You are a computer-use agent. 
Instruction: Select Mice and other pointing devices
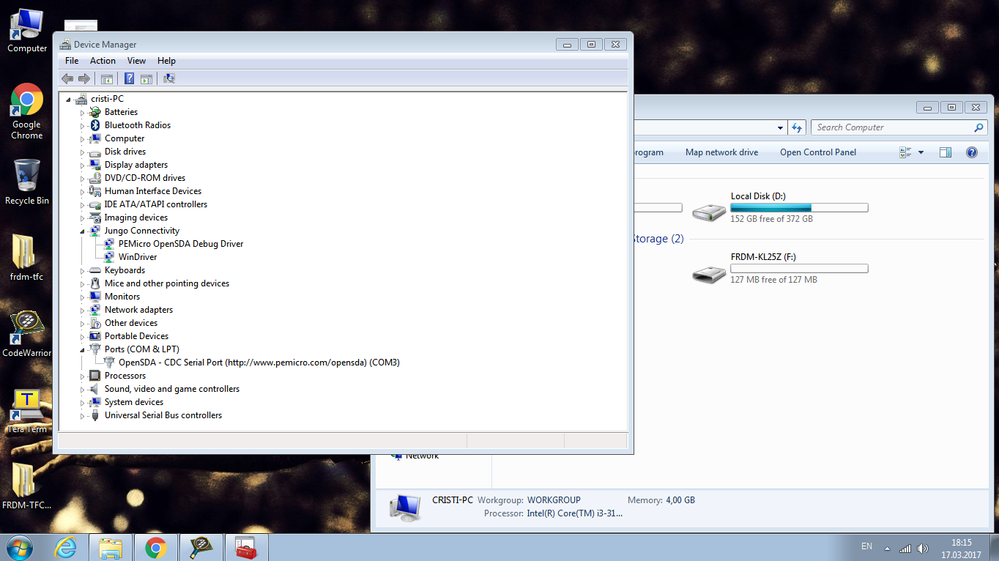pyautogui.click(x=166, y=283)
